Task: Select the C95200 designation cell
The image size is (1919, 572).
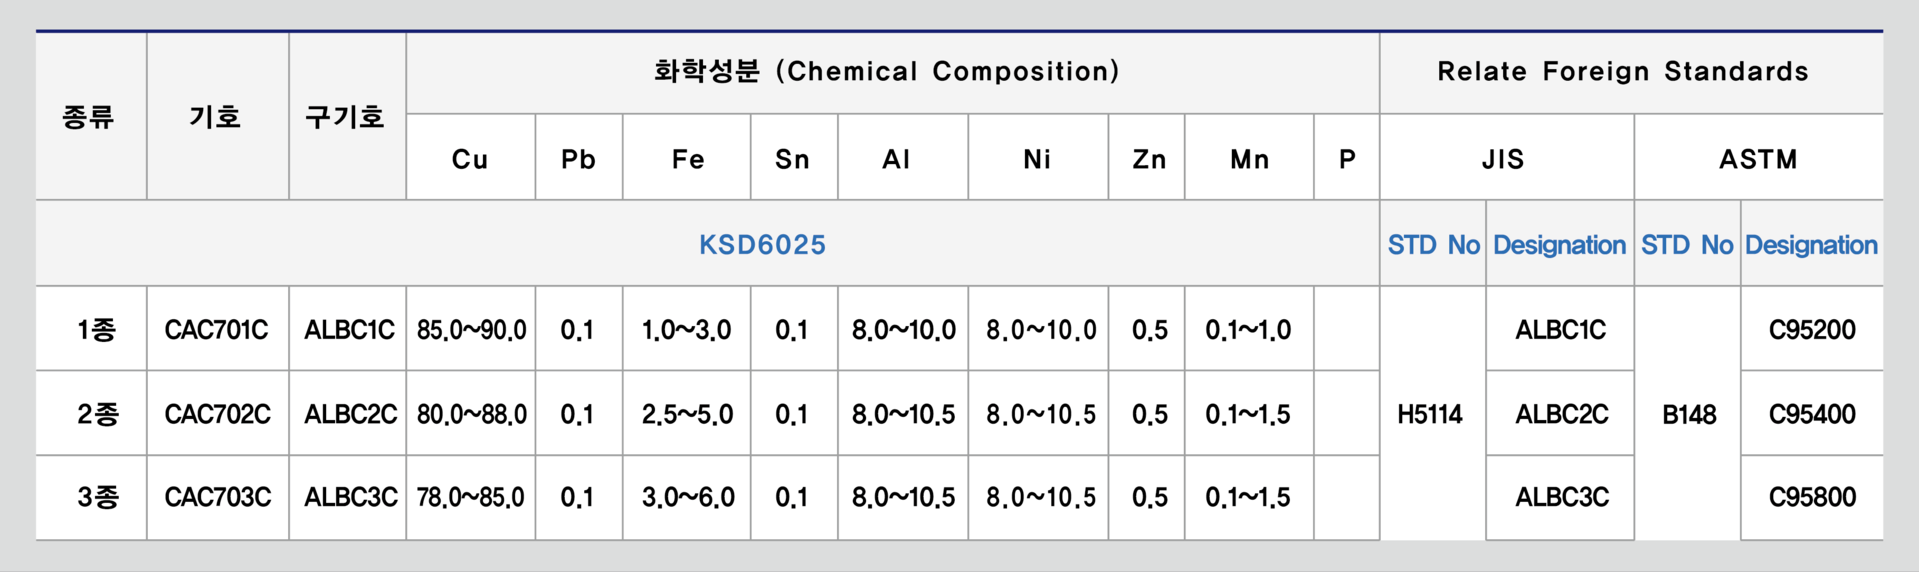Action: click(1812, 330)
